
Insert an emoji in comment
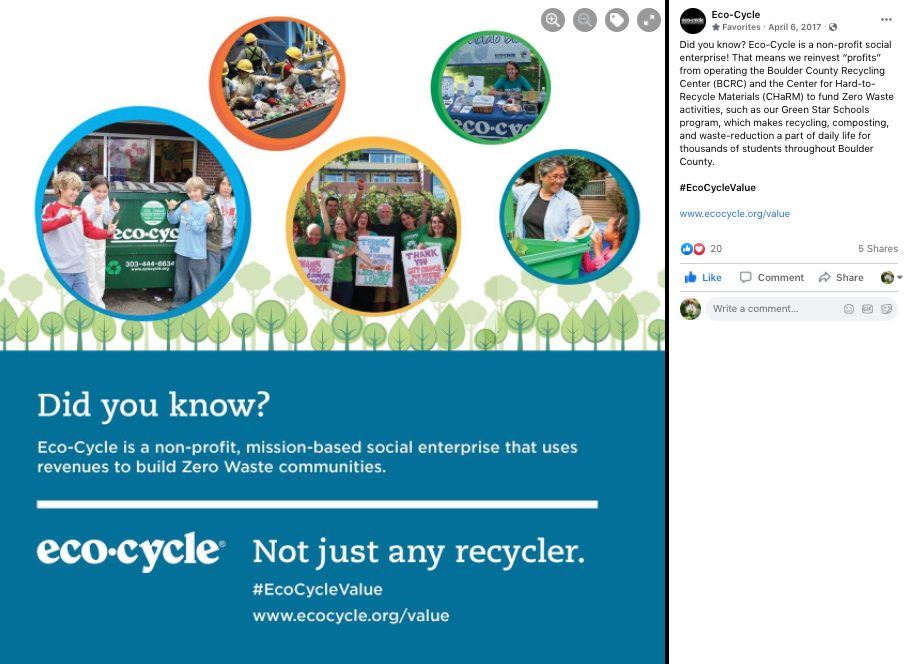pyautogui.click(x=848, y=309)
